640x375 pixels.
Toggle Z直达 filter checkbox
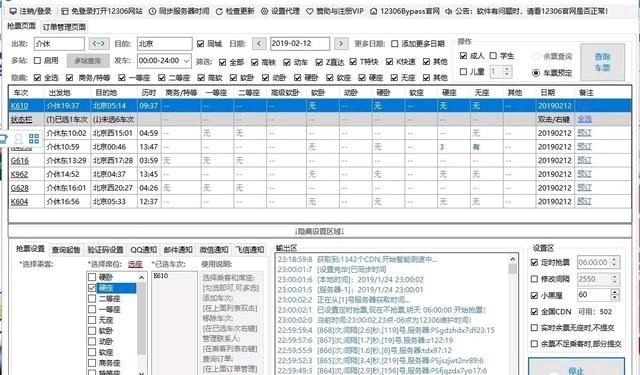tap(319, 62)
